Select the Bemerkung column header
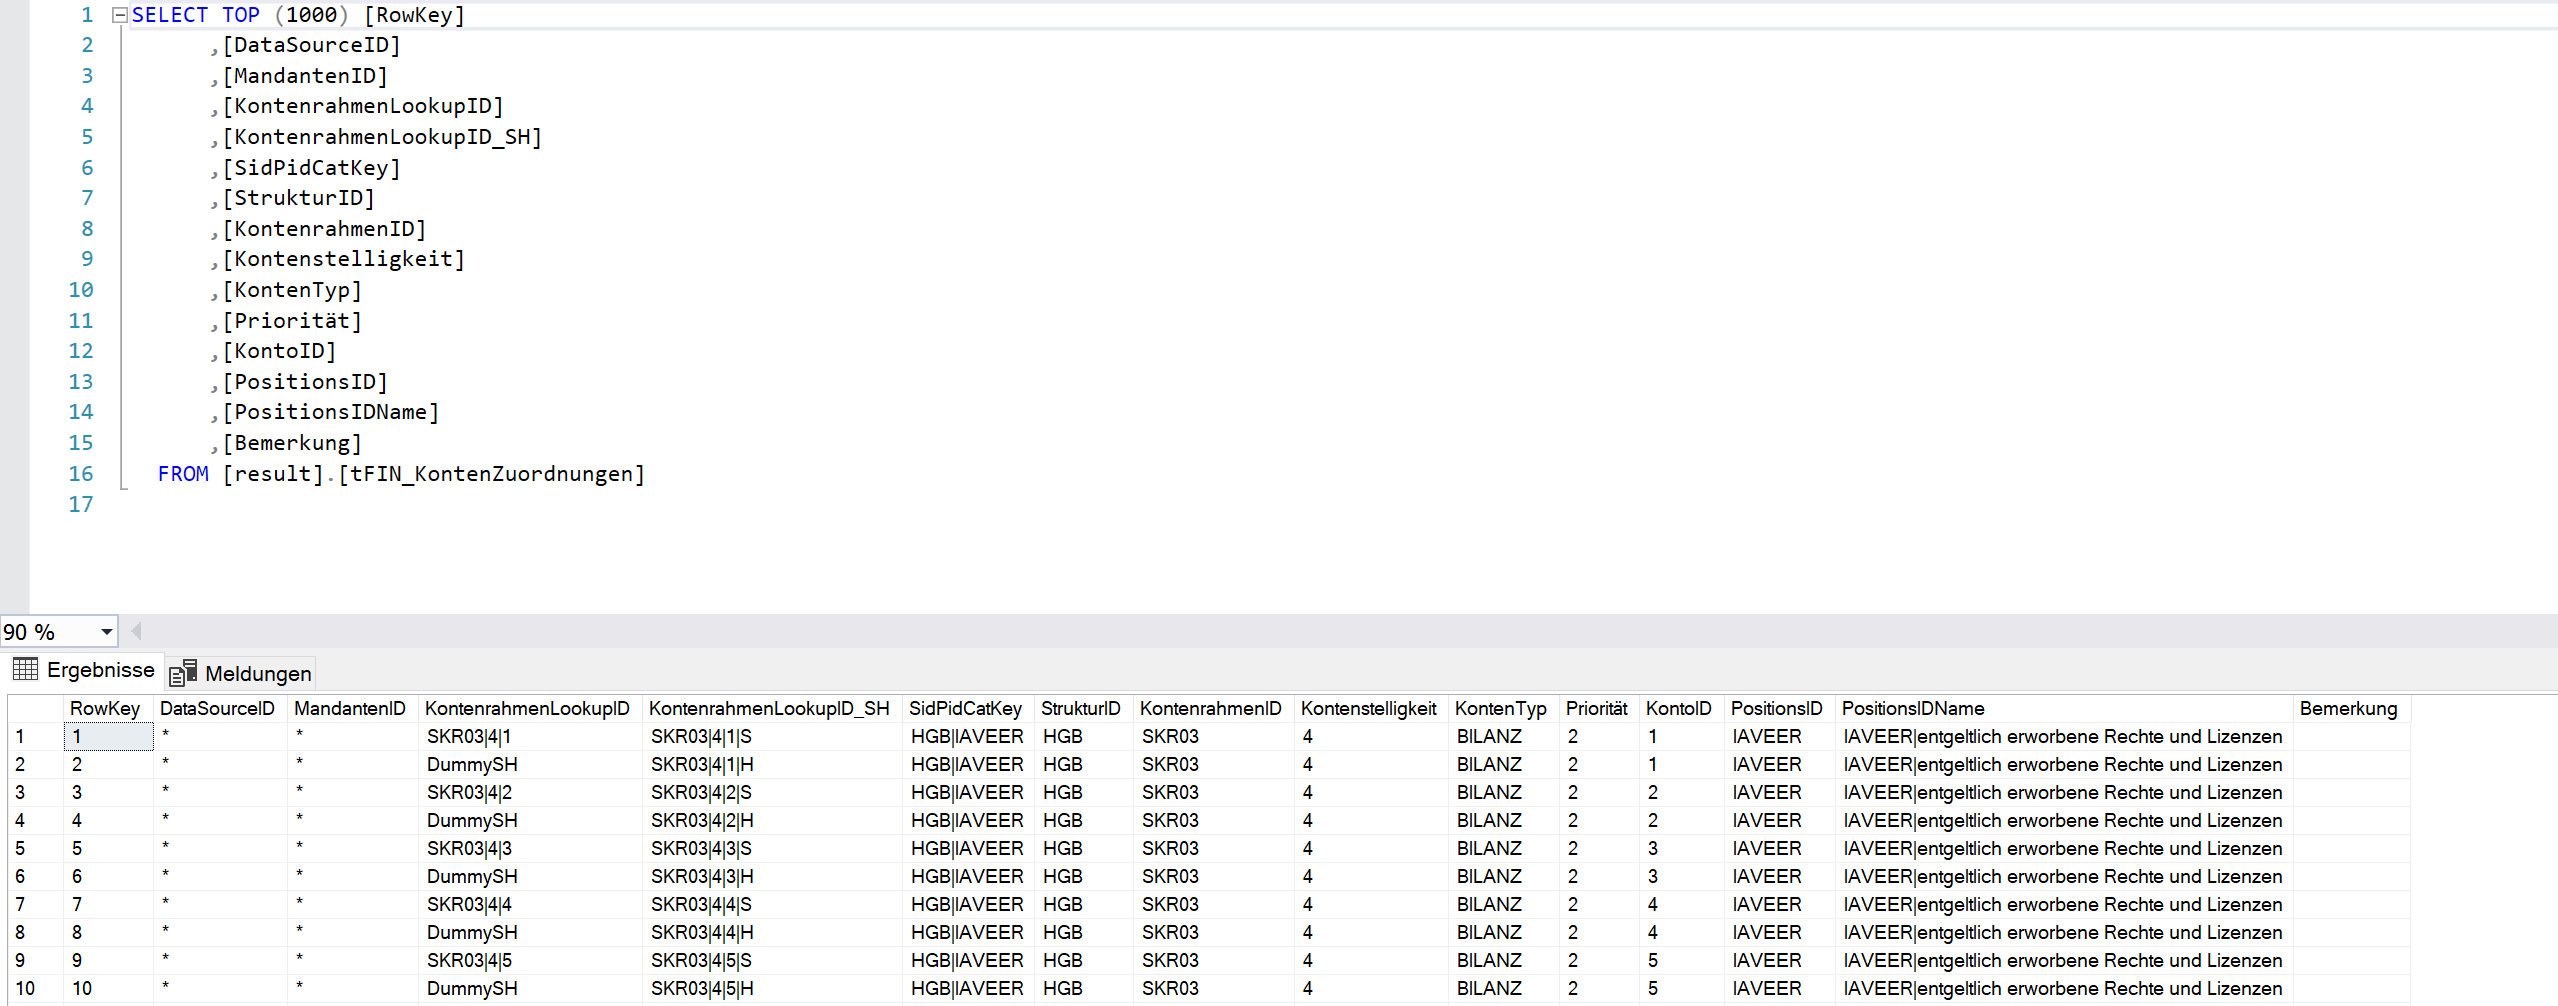Image resolution: width=2558 pixels, height=1006 pixels. click(2347, 708)
